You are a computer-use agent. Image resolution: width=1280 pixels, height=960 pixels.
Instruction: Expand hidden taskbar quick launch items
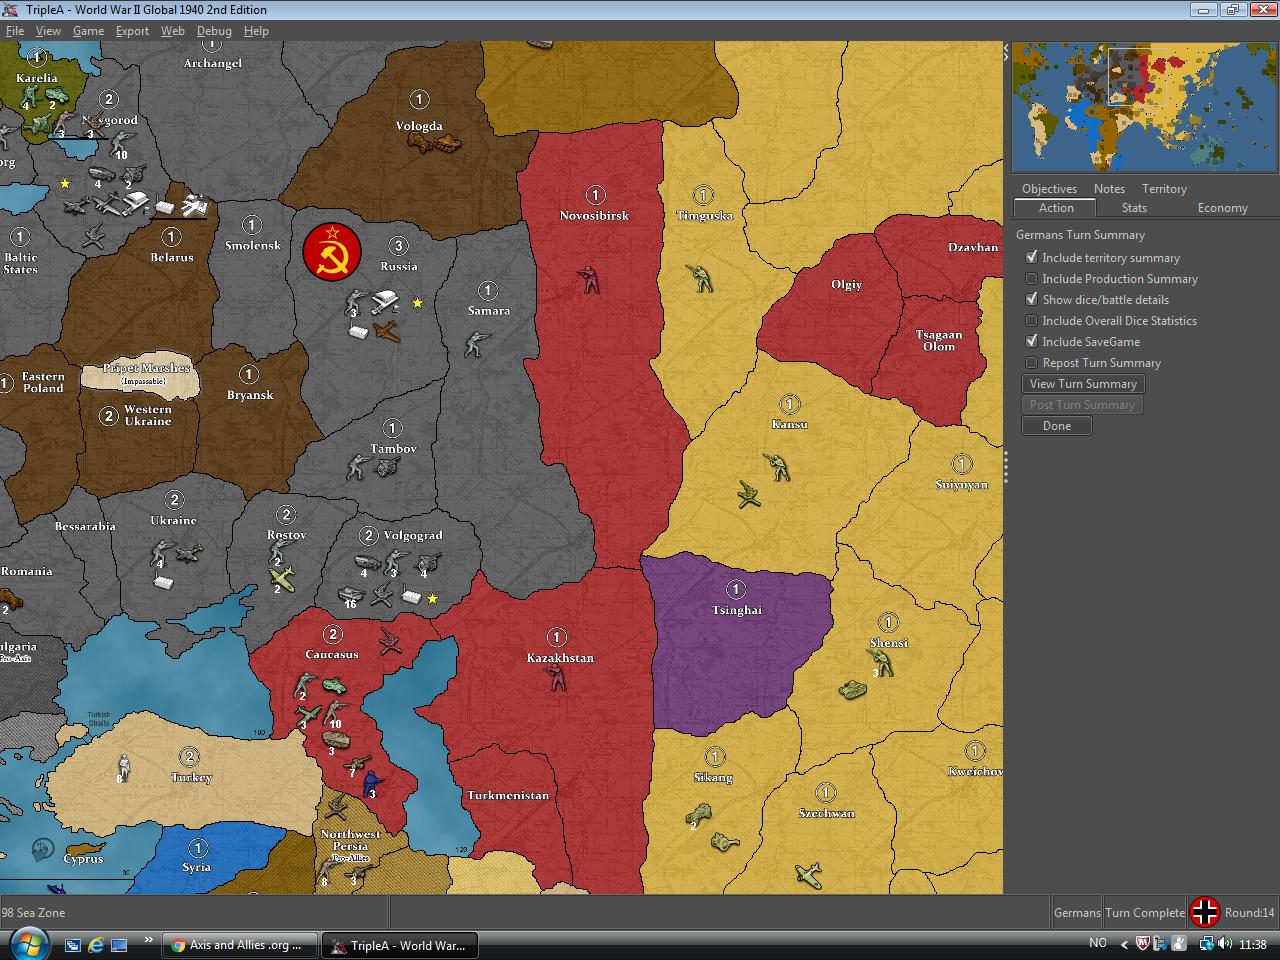pos(148,940)
